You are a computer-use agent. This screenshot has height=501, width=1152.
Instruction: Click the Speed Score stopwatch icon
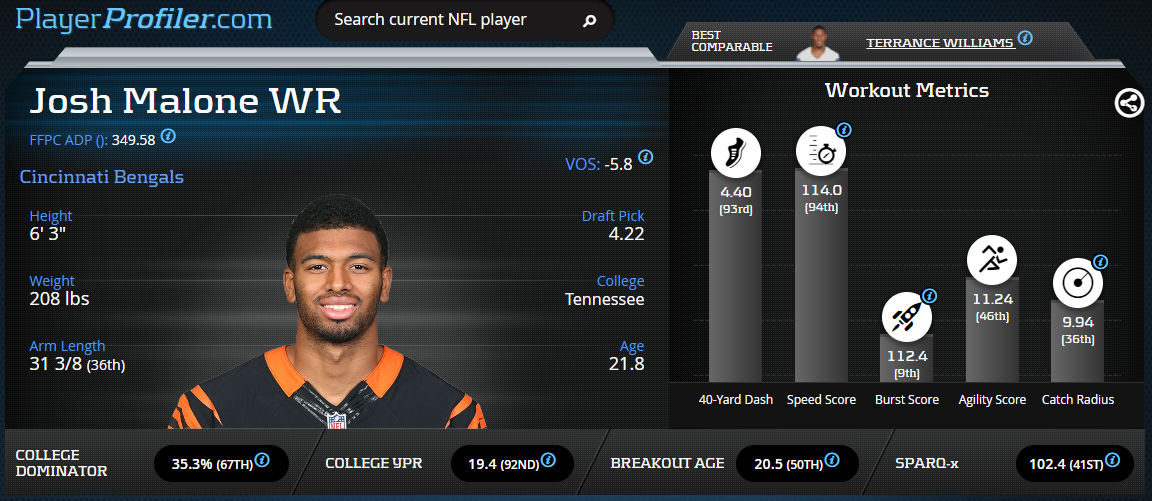821,153
